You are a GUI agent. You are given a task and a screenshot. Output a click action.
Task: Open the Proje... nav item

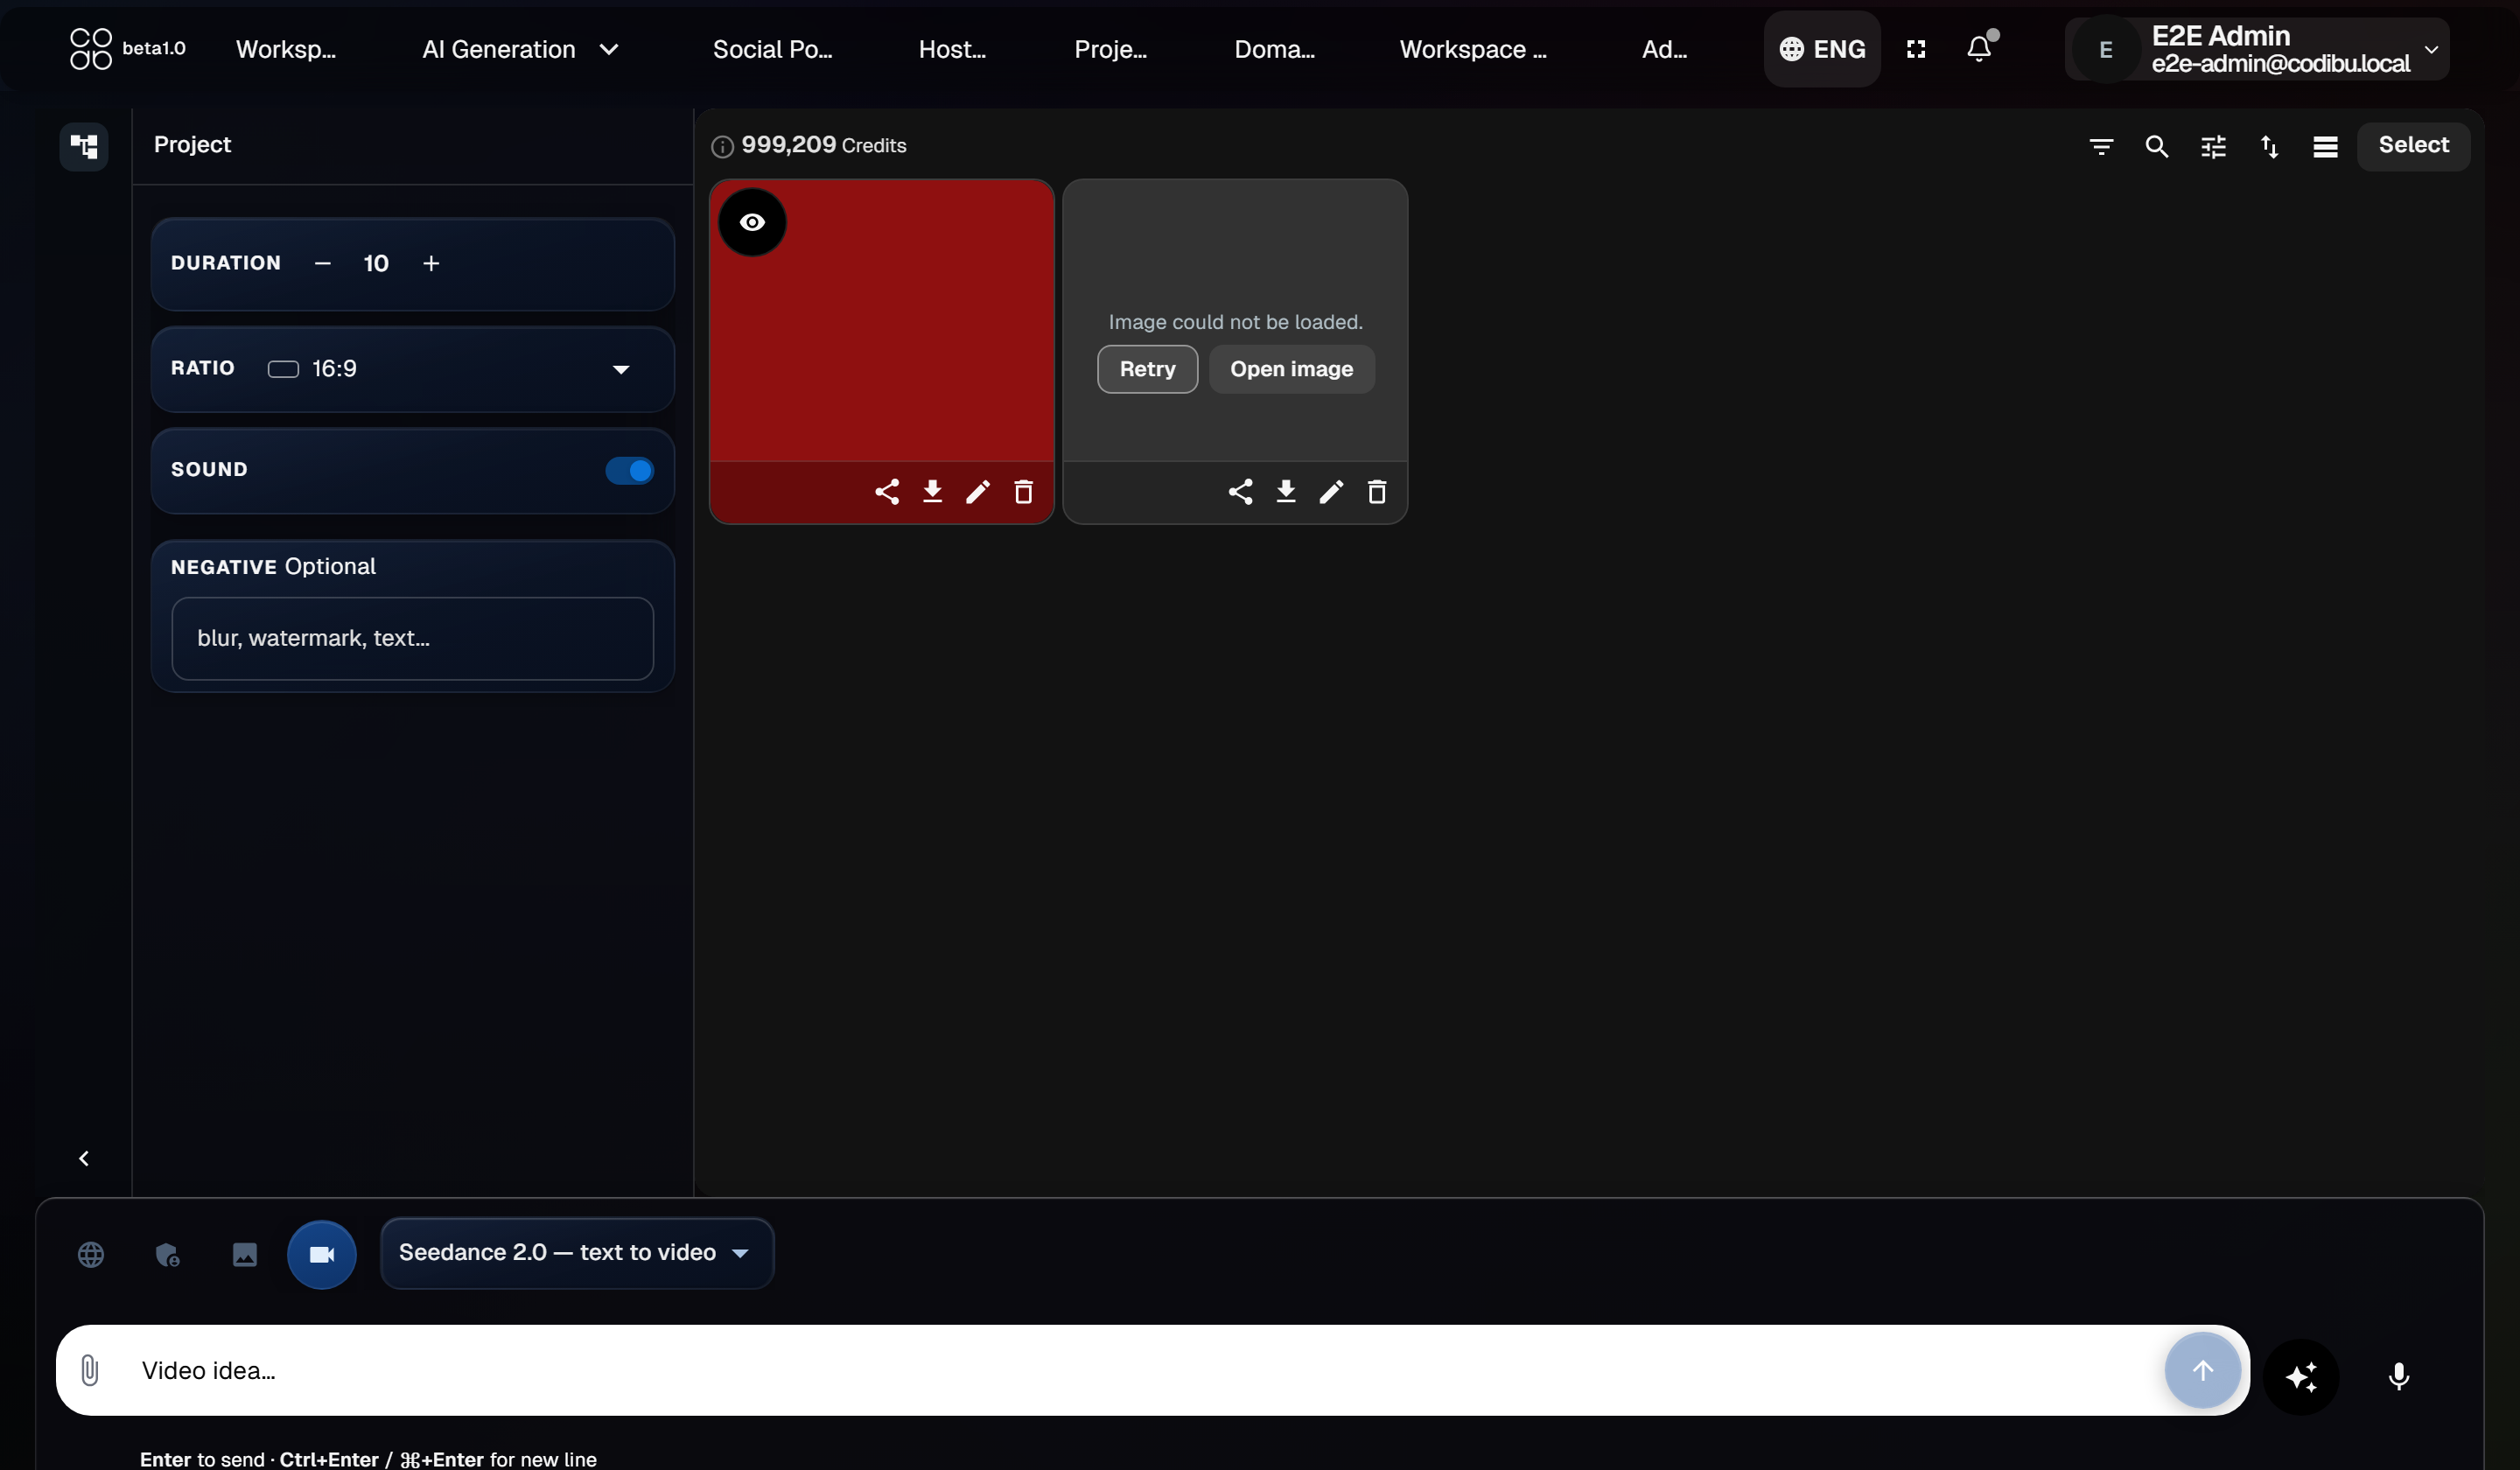click(x=1110, y=49)
